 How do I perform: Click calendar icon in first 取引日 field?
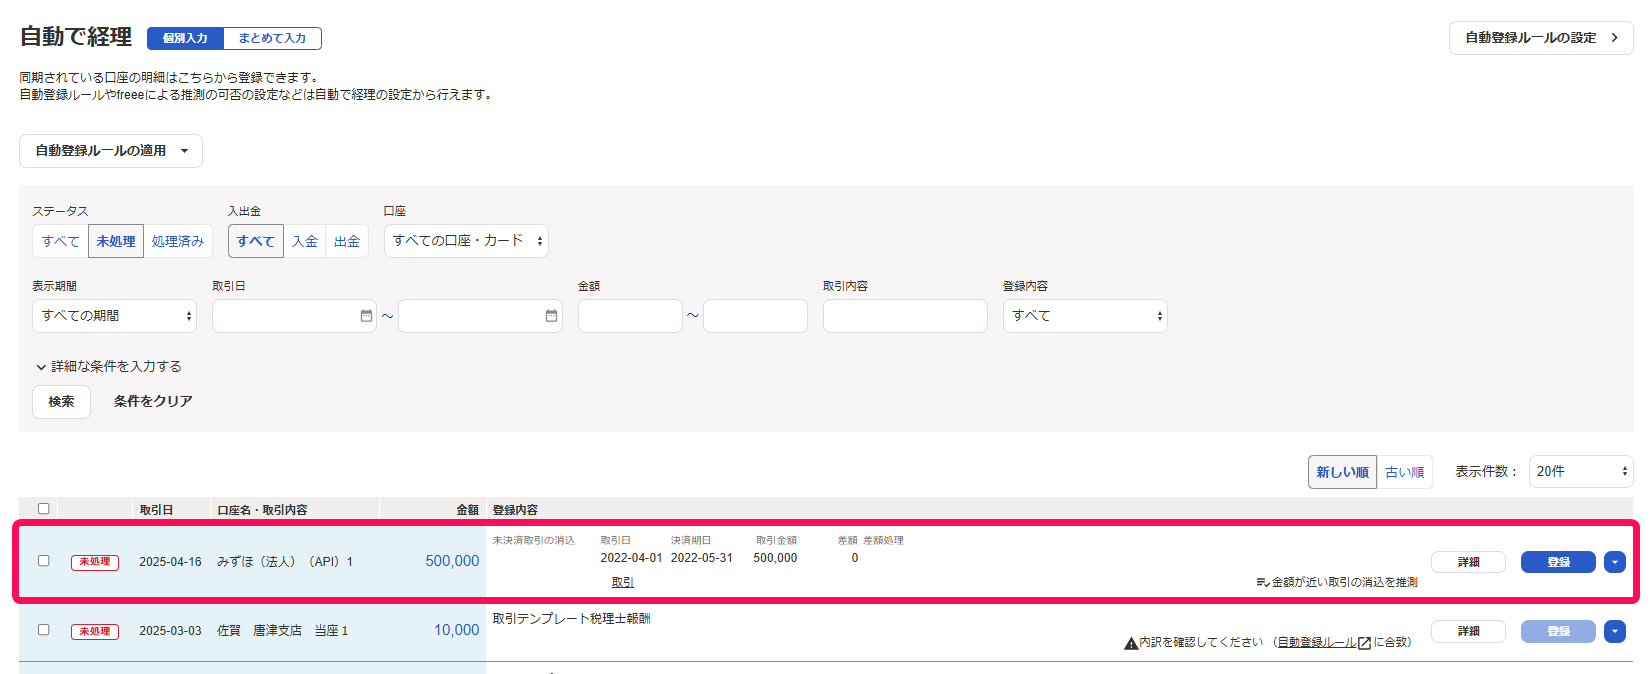[366, 316]
